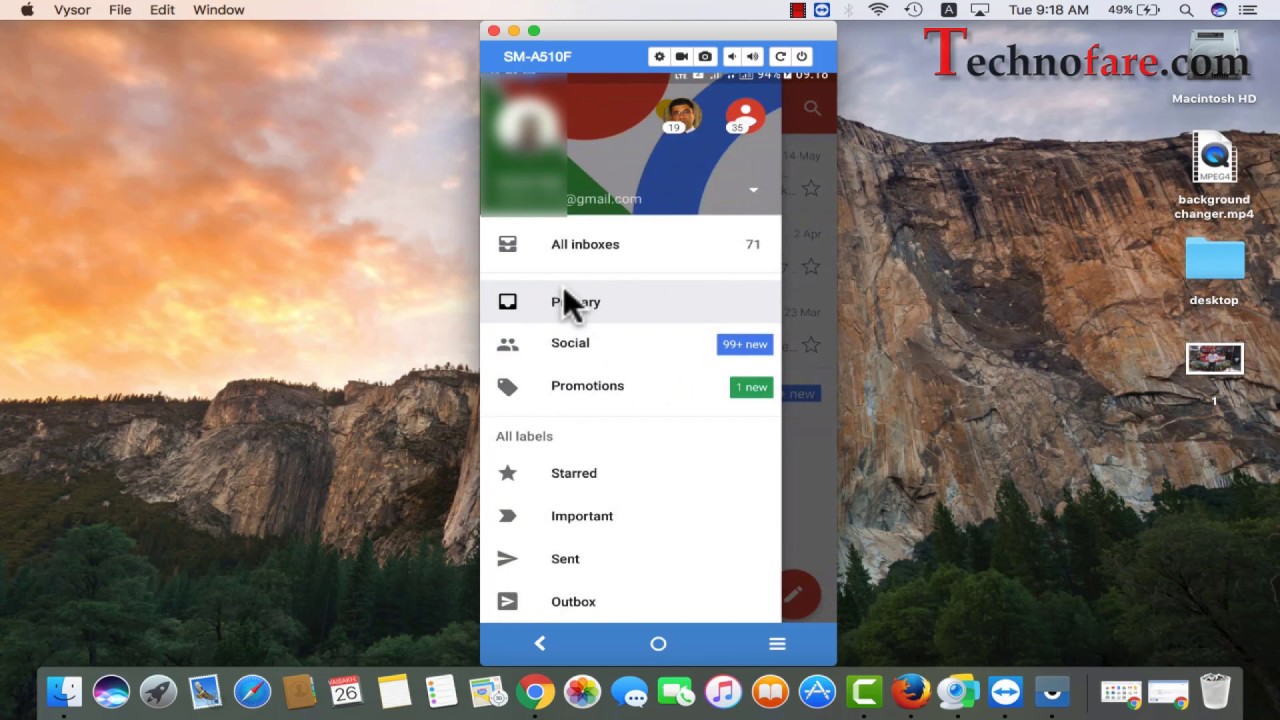Open Spotlight search in menu bar
The width and height of the screenshot is (1280, 720).
pos(1186,10)
